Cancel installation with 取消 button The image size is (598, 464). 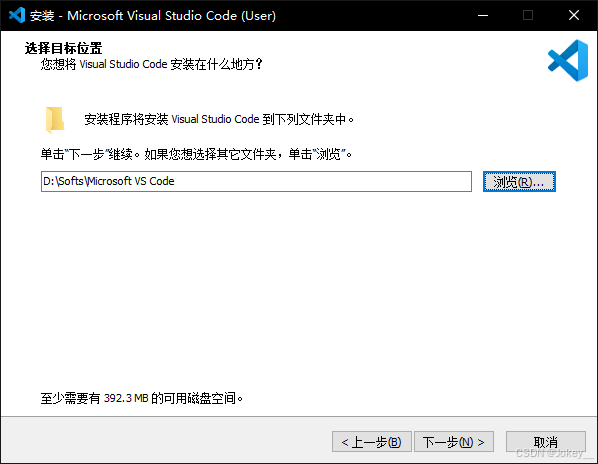coord(545,442)
